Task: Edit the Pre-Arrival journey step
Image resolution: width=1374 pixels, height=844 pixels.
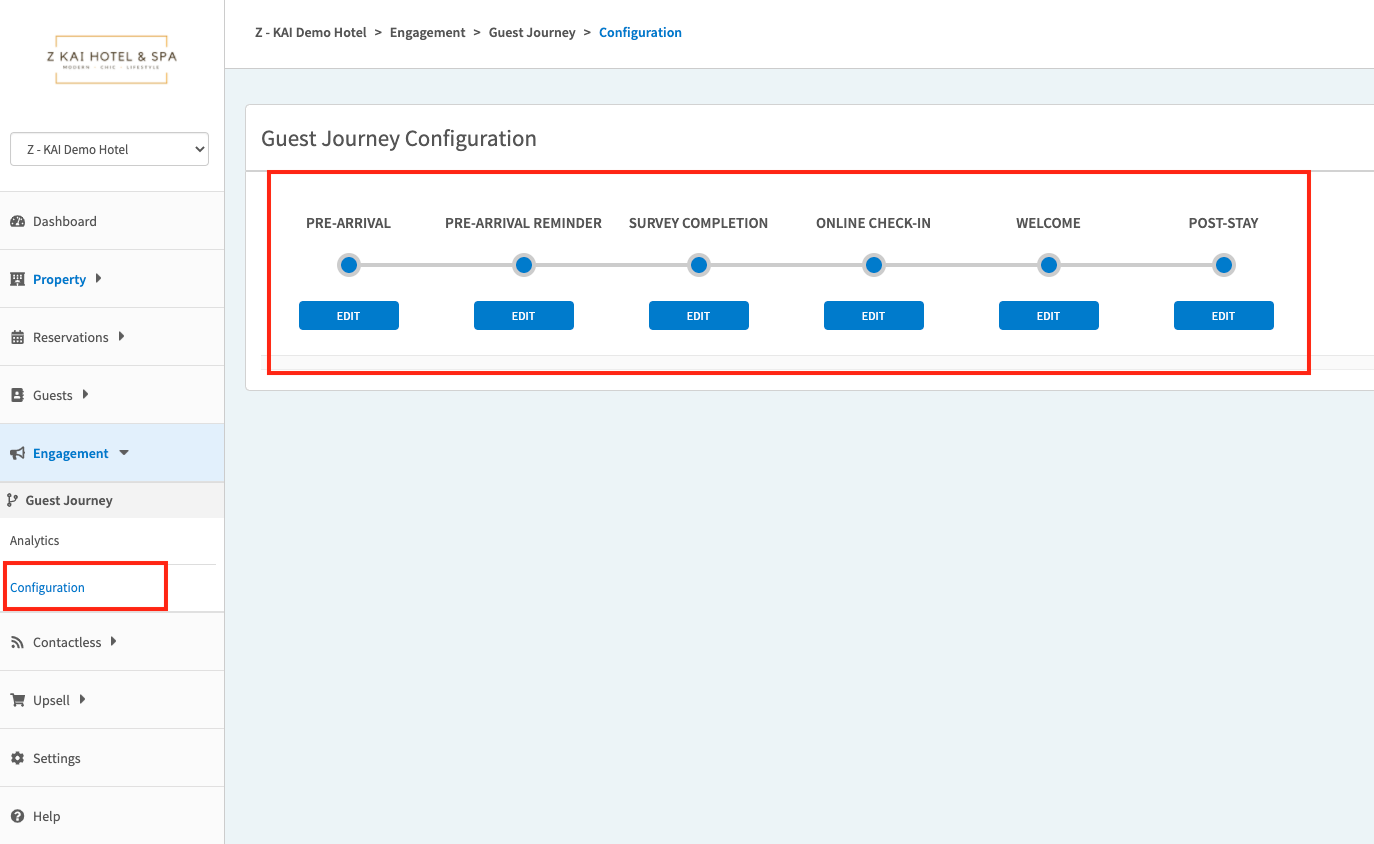Action: tap(348, 316)
